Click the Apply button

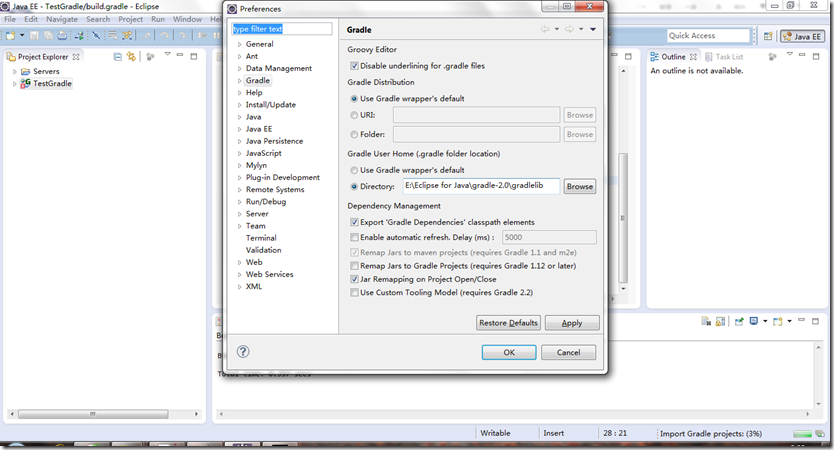(x=572, y=323)
